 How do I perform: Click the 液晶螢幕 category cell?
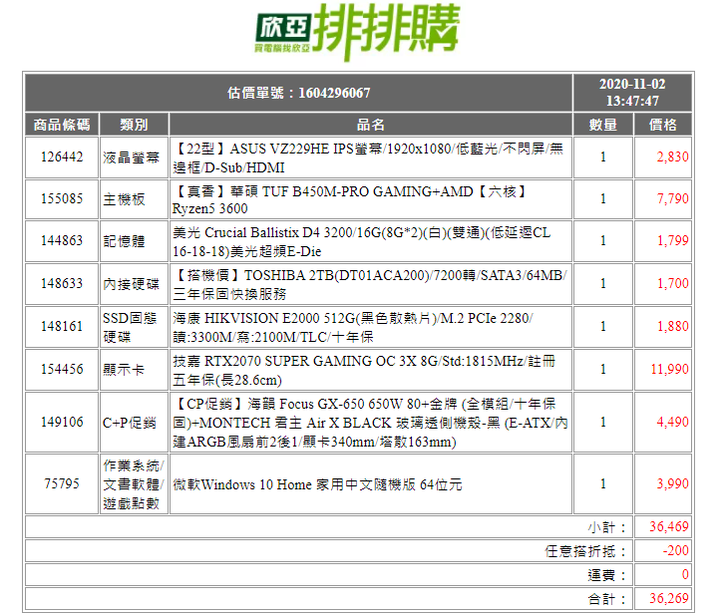coord(134,158)
